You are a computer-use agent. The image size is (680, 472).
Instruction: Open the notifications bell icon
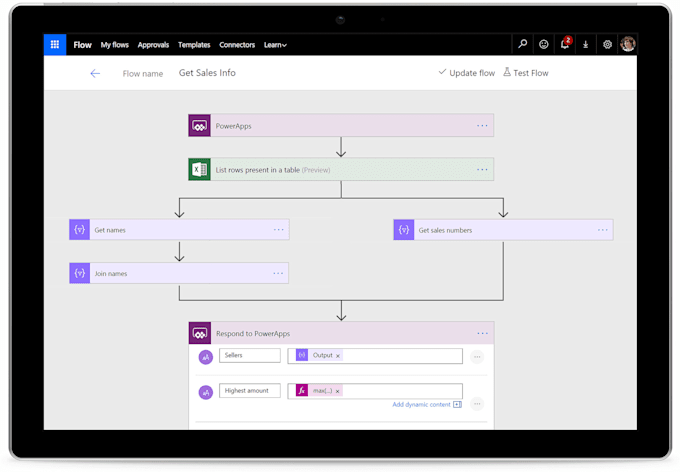(x=565, y=44)
